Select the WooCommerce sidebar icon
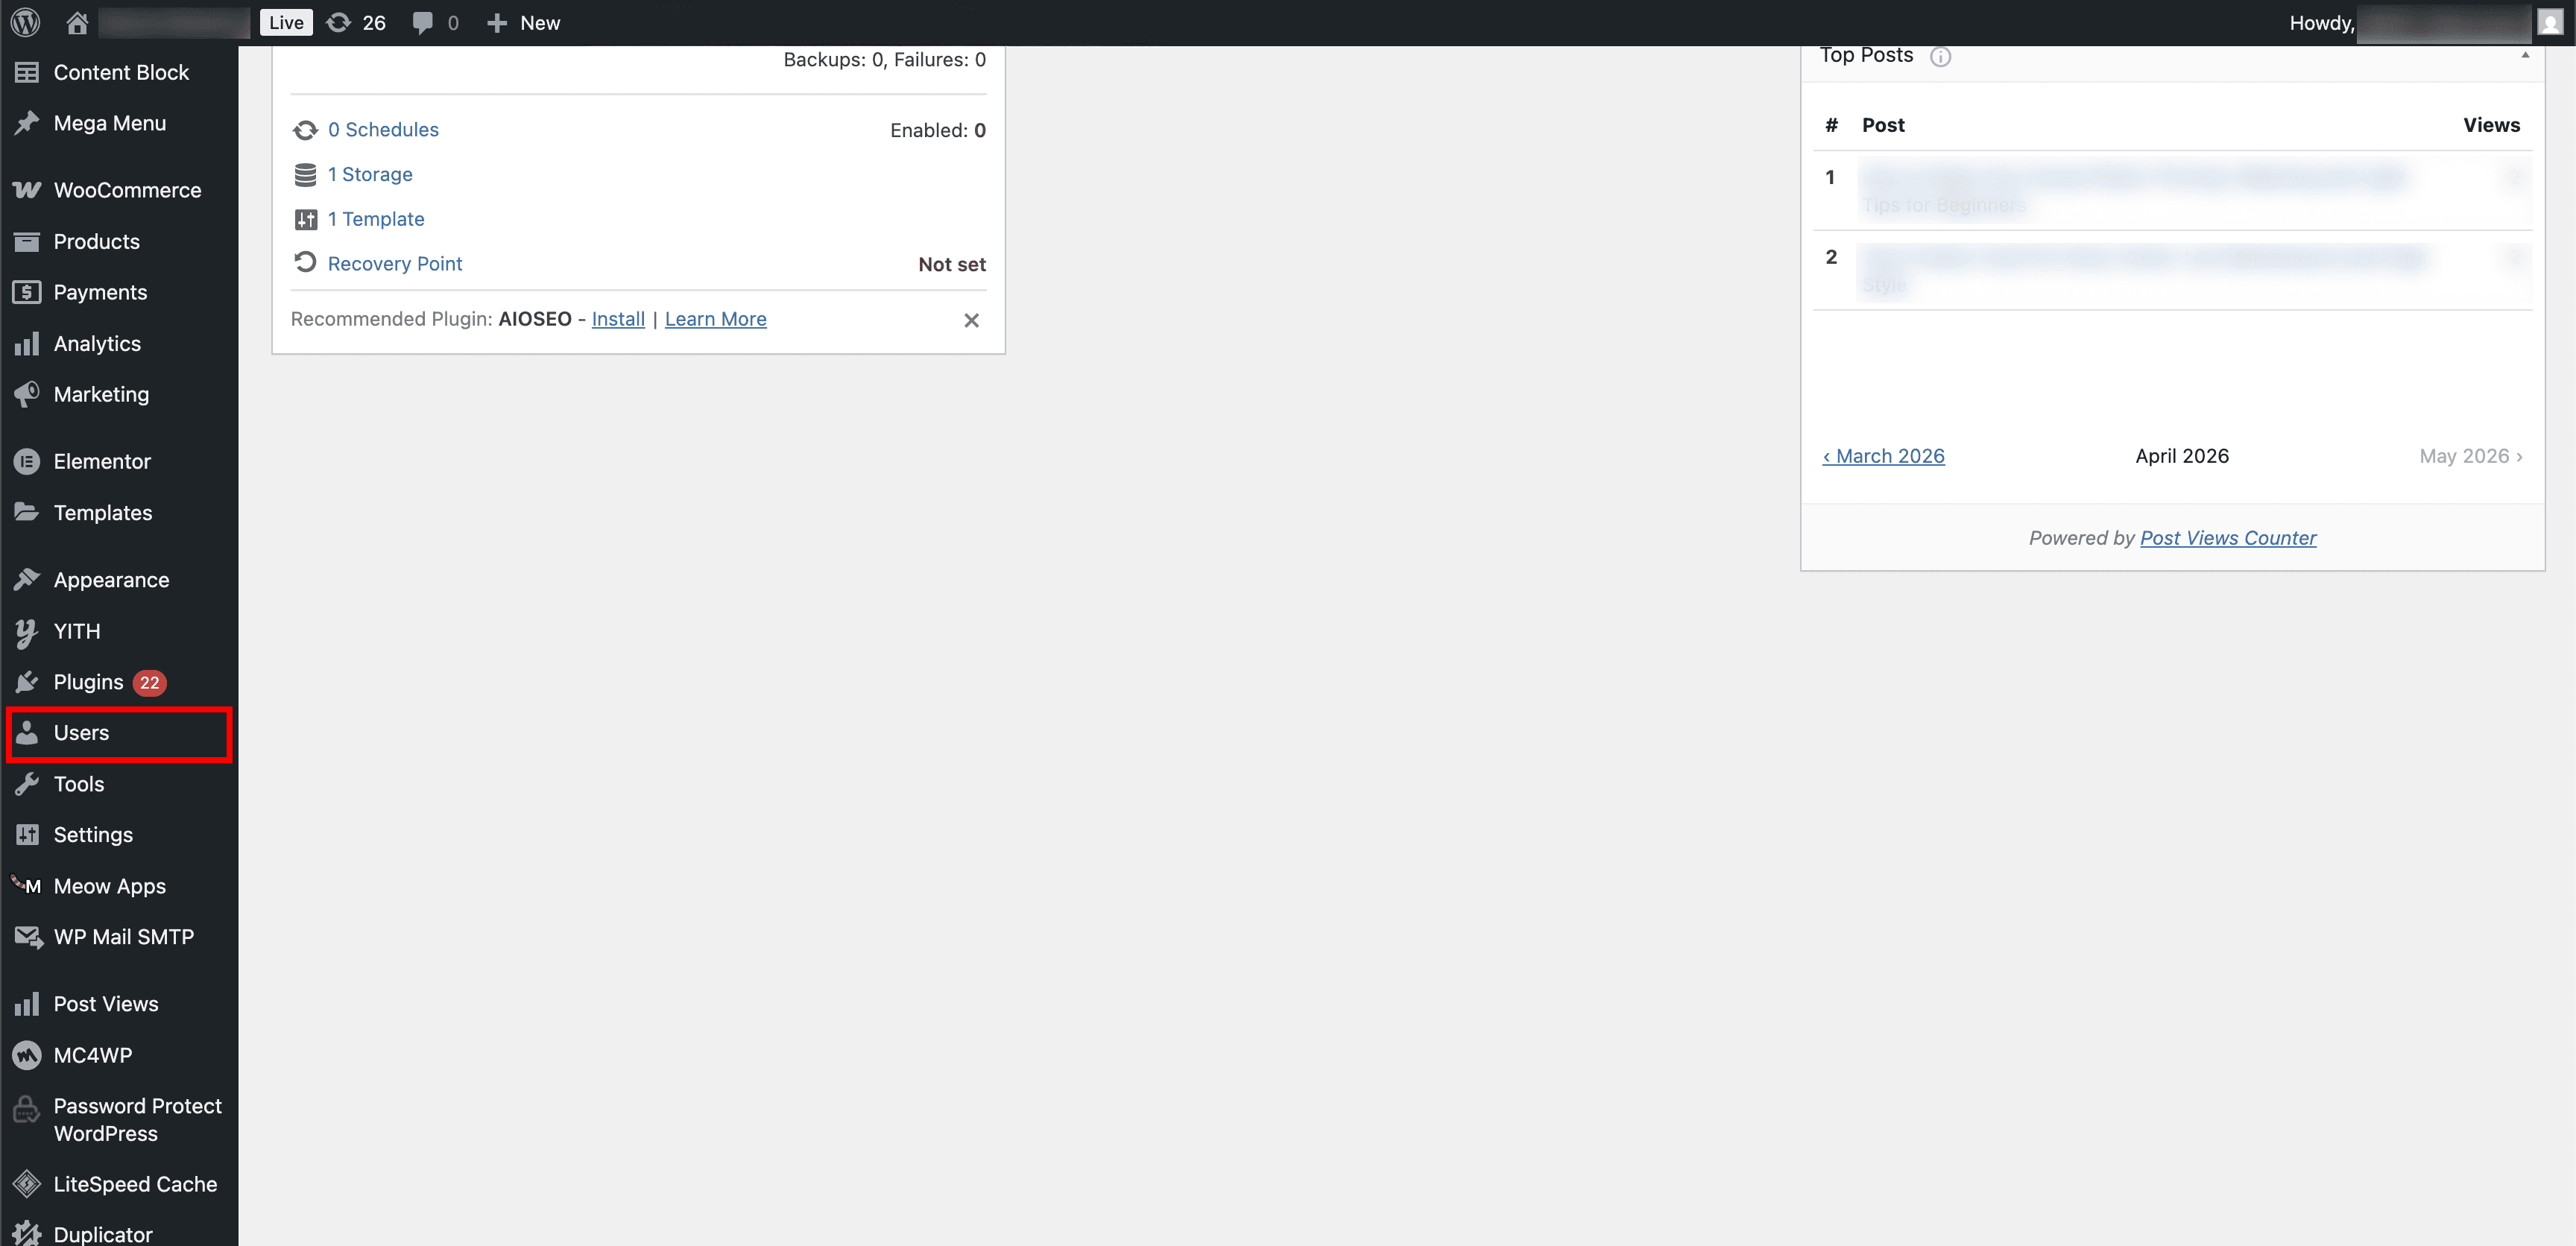Image resolution: width=2576 pixels, height=1246 pixels. 27,189
